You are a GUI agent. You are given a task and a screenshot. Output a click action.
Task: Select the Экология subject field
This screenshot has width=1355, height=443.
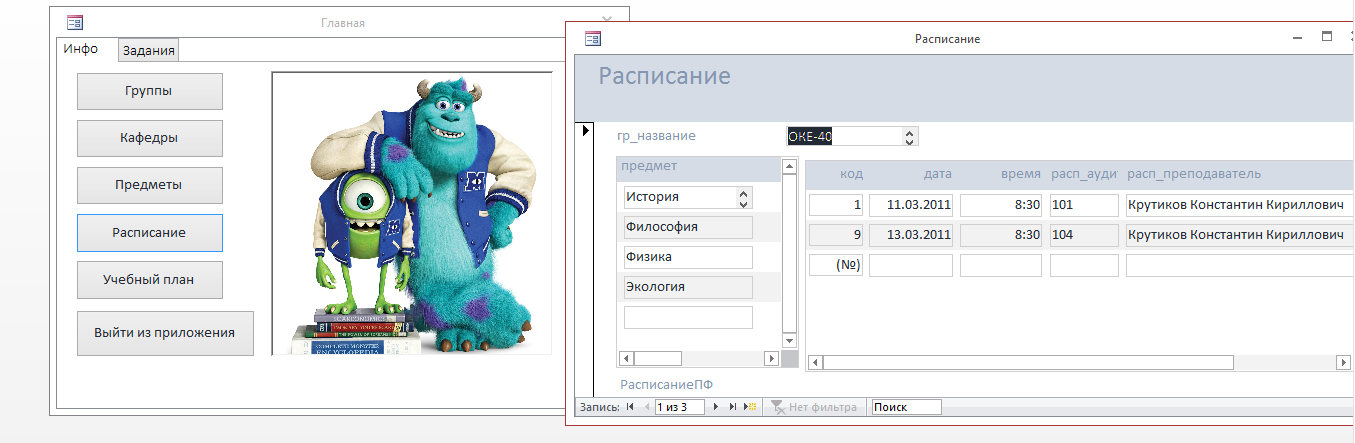click(x=688, y=287)
